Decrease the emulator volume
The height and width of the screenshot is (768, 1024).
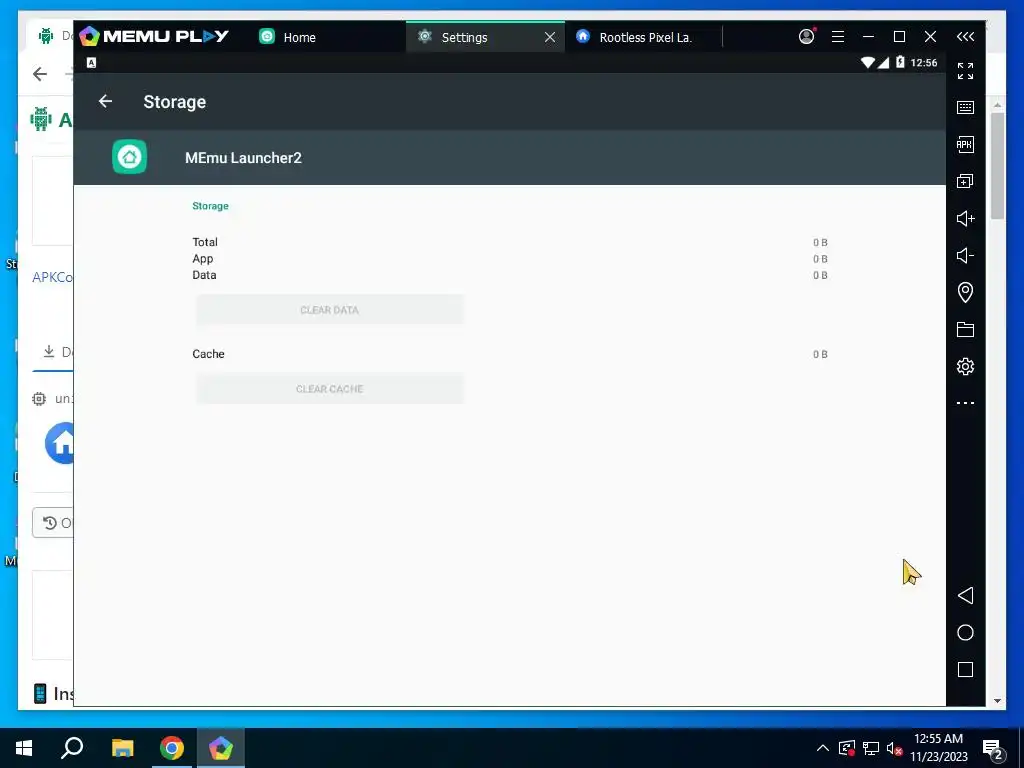[965, 255]
